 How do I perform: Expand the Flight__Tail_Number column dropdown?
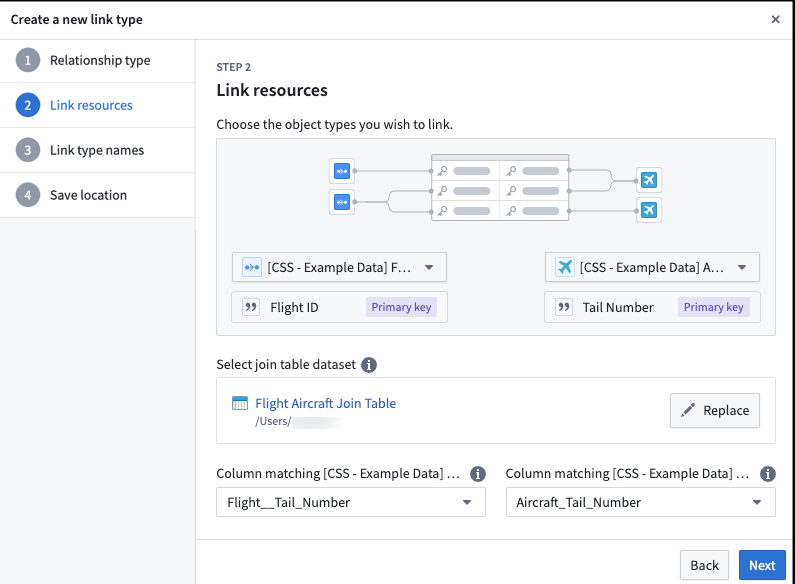pyautogui.click(x=351, y=502)
